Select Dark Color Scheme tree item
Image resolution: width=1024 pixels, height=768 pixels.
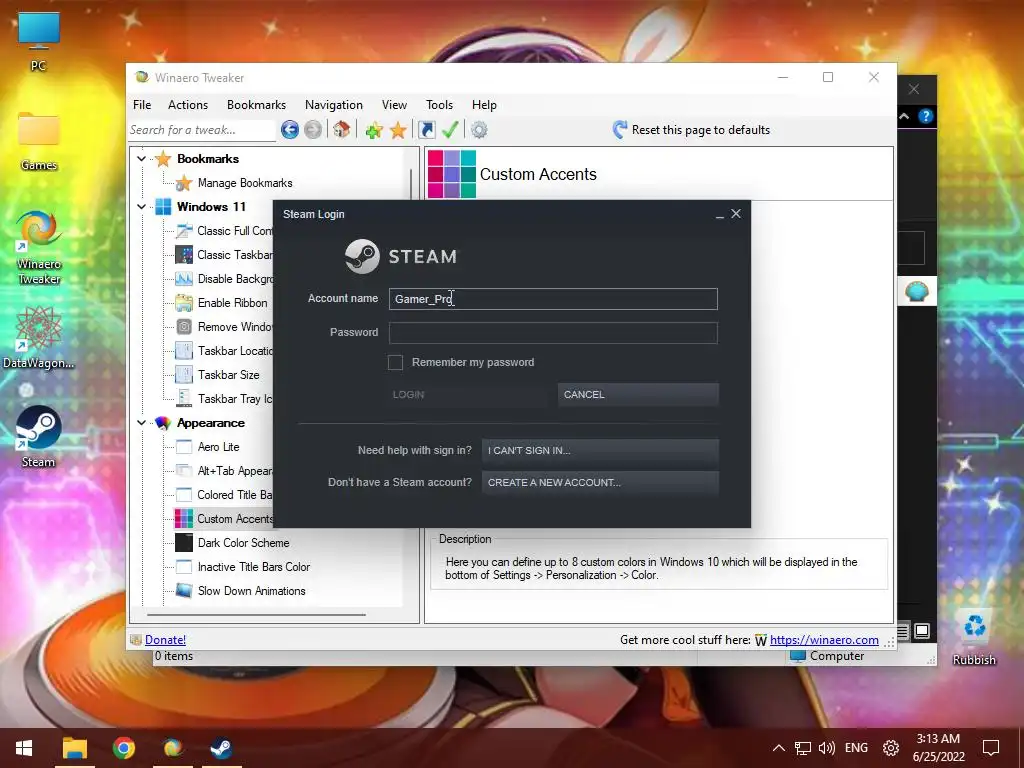pyautogui.click(x=243, y=543)
